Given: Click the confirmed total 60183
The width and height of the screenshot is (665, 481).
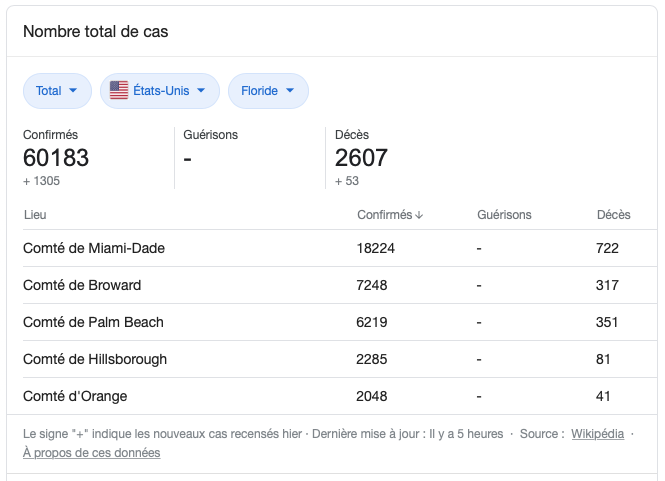Looking at the screenshot, I should [x=56, y=158].
